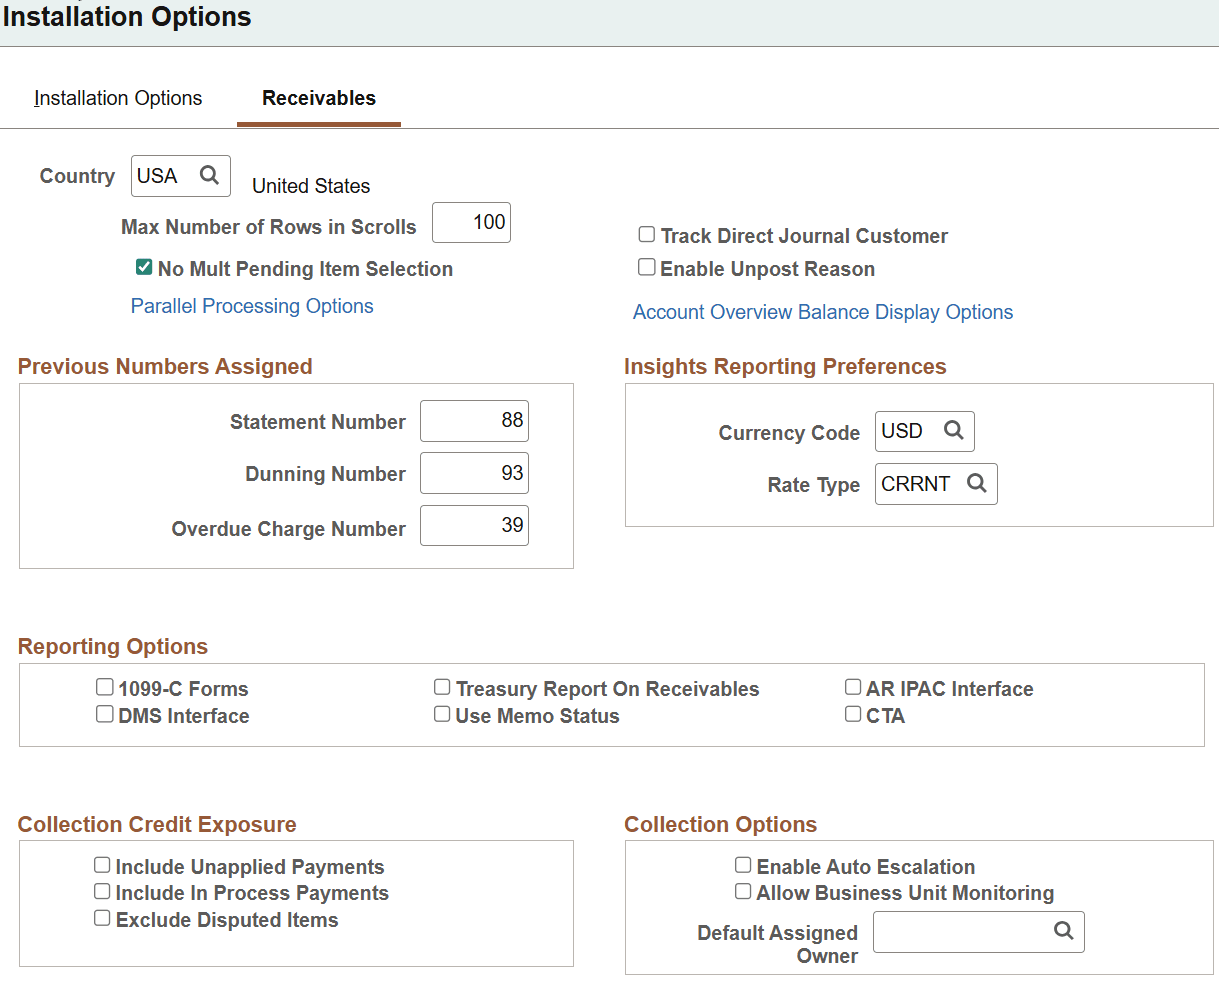Viewport: 1219px width, 982px height.
Task: Enable the Track Direct Journal Customer checkbox
Action: [646, 234]
